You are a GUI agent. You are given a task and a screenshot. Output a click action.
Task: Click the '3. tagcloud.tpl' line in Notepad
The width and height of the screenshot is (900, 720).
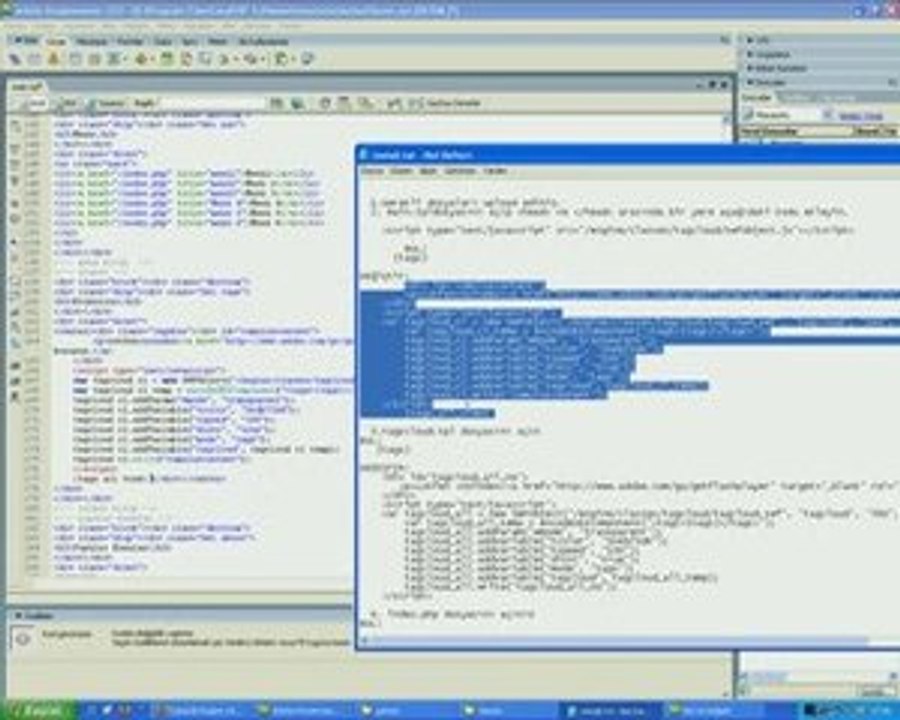click(x=455, y=431)
